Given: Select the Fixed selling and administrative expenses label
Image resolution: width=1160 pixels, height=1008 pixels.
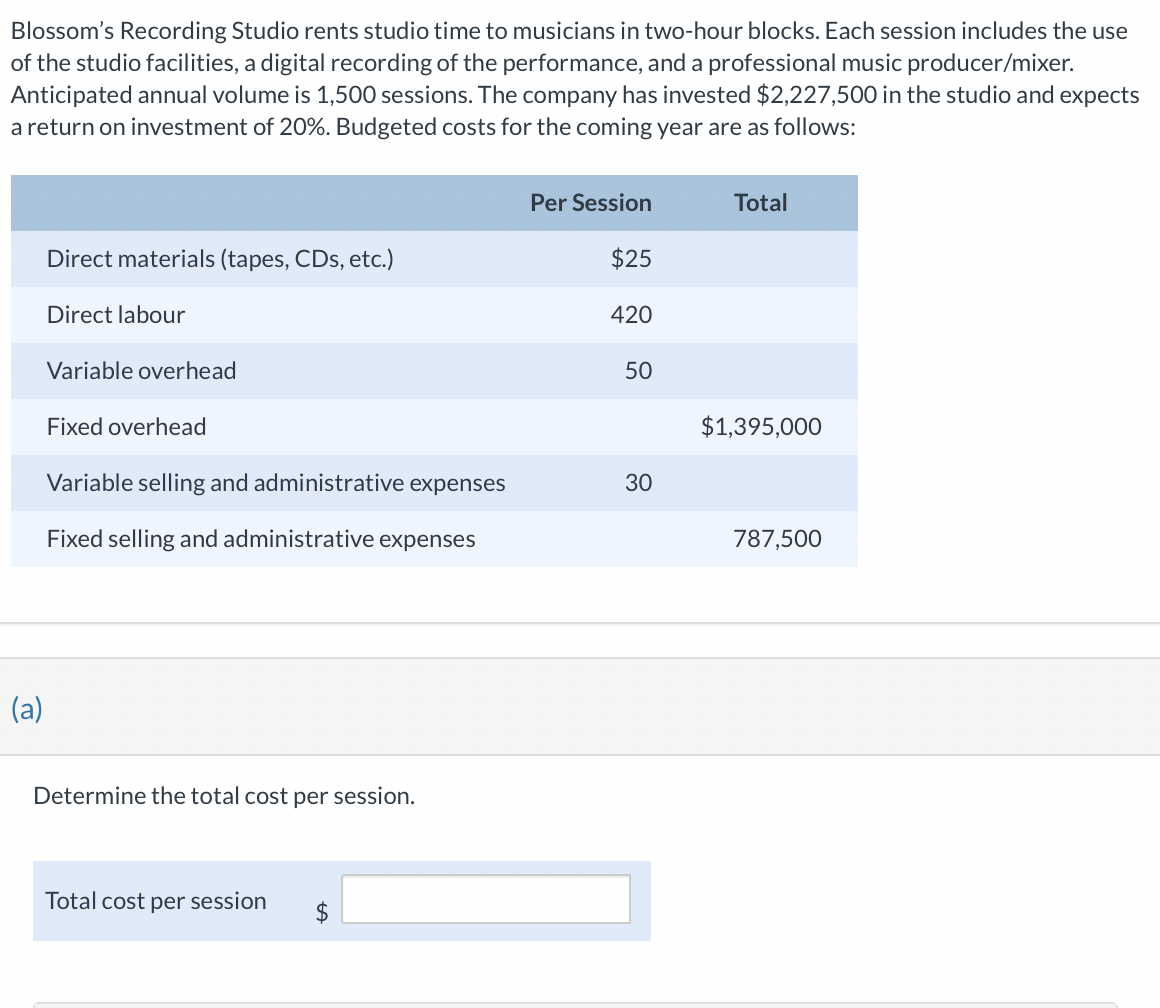Looking at the screenshot, I should [261, 539].
